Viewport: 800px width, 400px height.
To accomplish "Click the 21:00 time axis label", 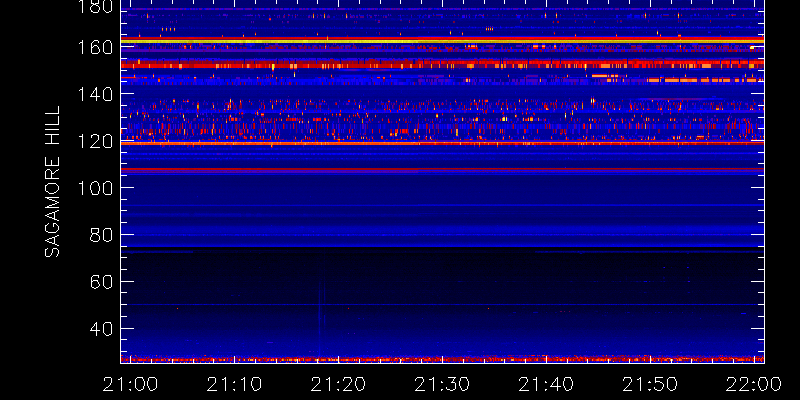I will [131, 384].
